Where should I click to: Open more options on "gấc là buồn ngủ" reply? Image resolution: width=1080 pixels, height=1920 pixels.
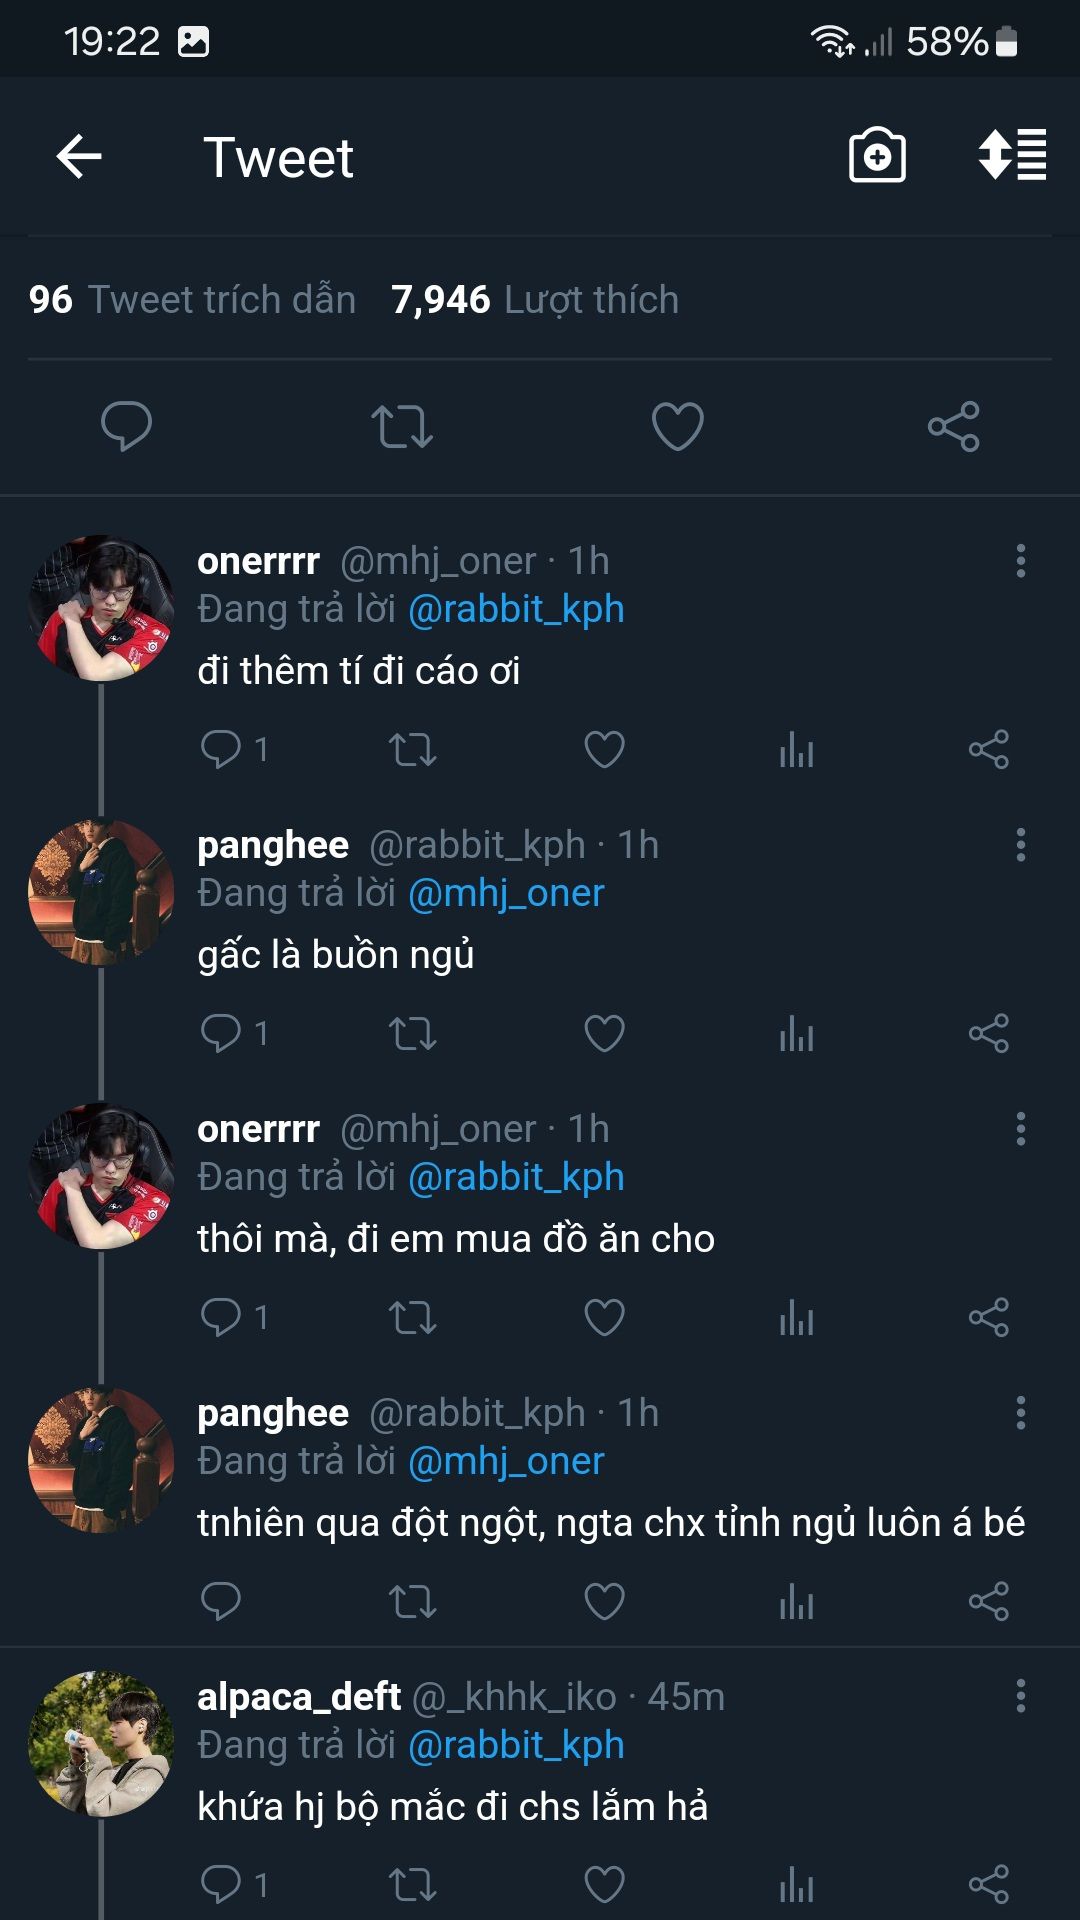[1020, 845]
